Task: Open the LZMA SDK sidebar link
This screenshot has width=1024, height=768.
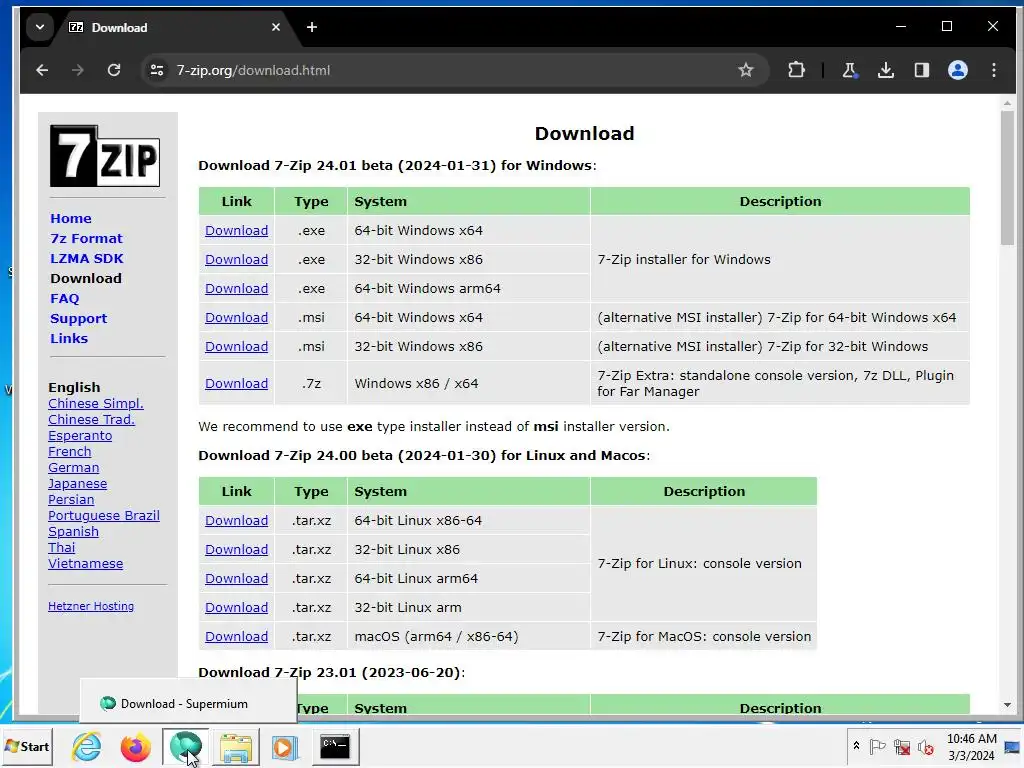Action: click(x=87, y=259)
